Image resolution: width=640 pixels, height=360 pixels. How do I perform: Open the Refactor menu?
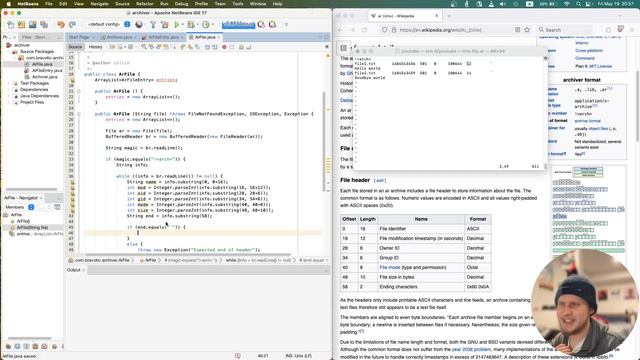144,4
